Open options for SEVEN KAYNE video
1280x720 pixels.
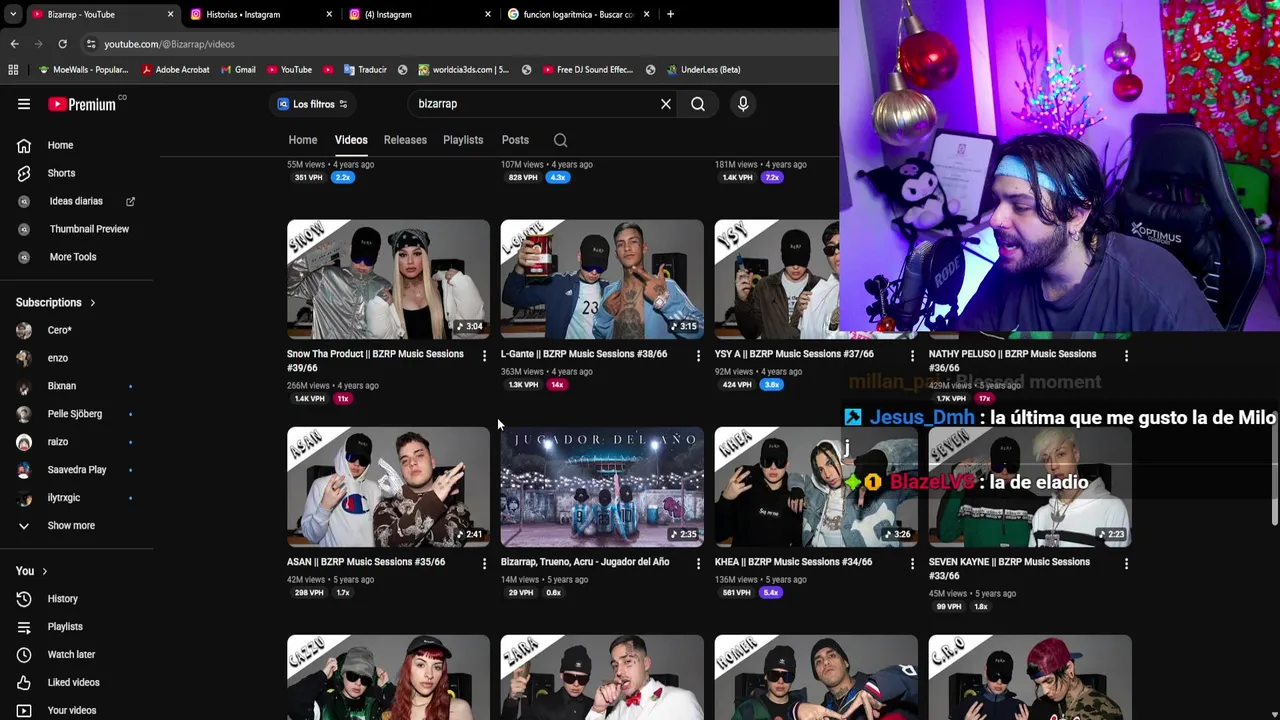point(1126,563)
